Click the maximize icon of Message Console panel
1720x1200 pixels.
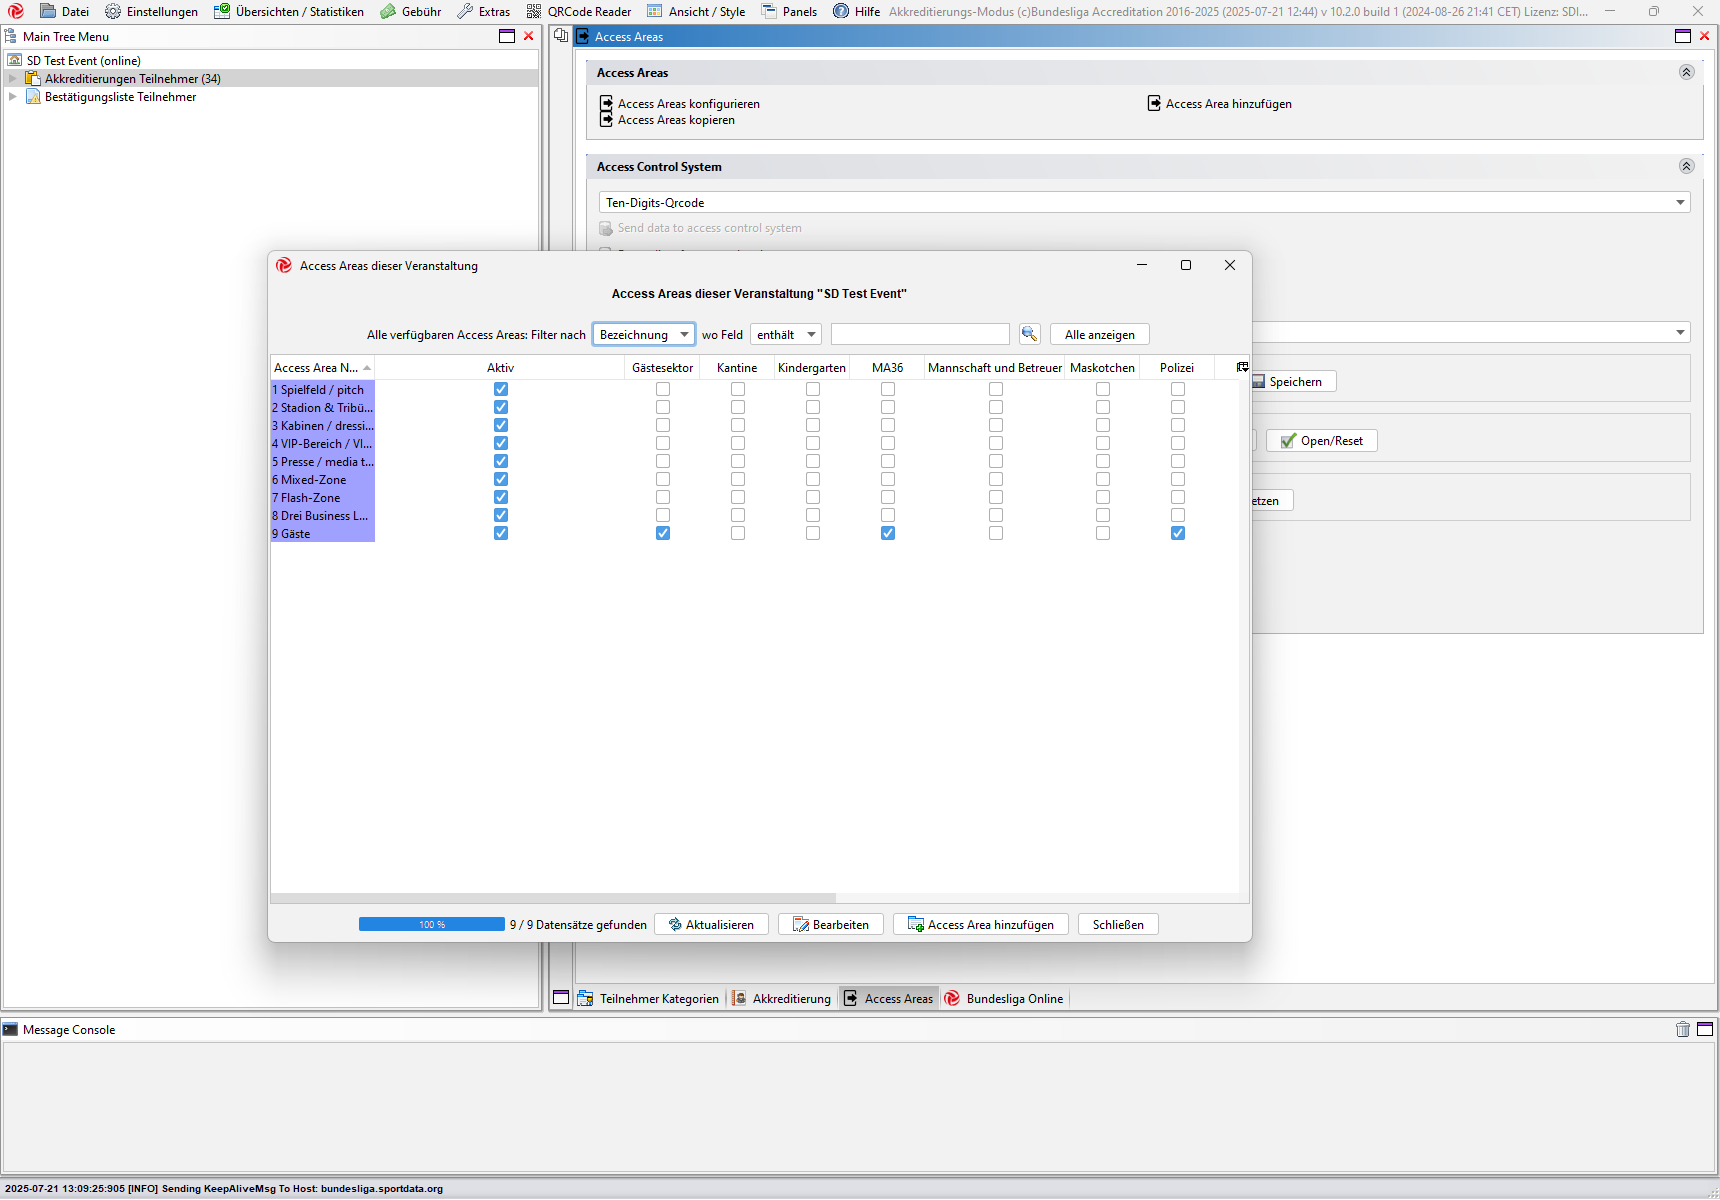coord(1705,1029)
